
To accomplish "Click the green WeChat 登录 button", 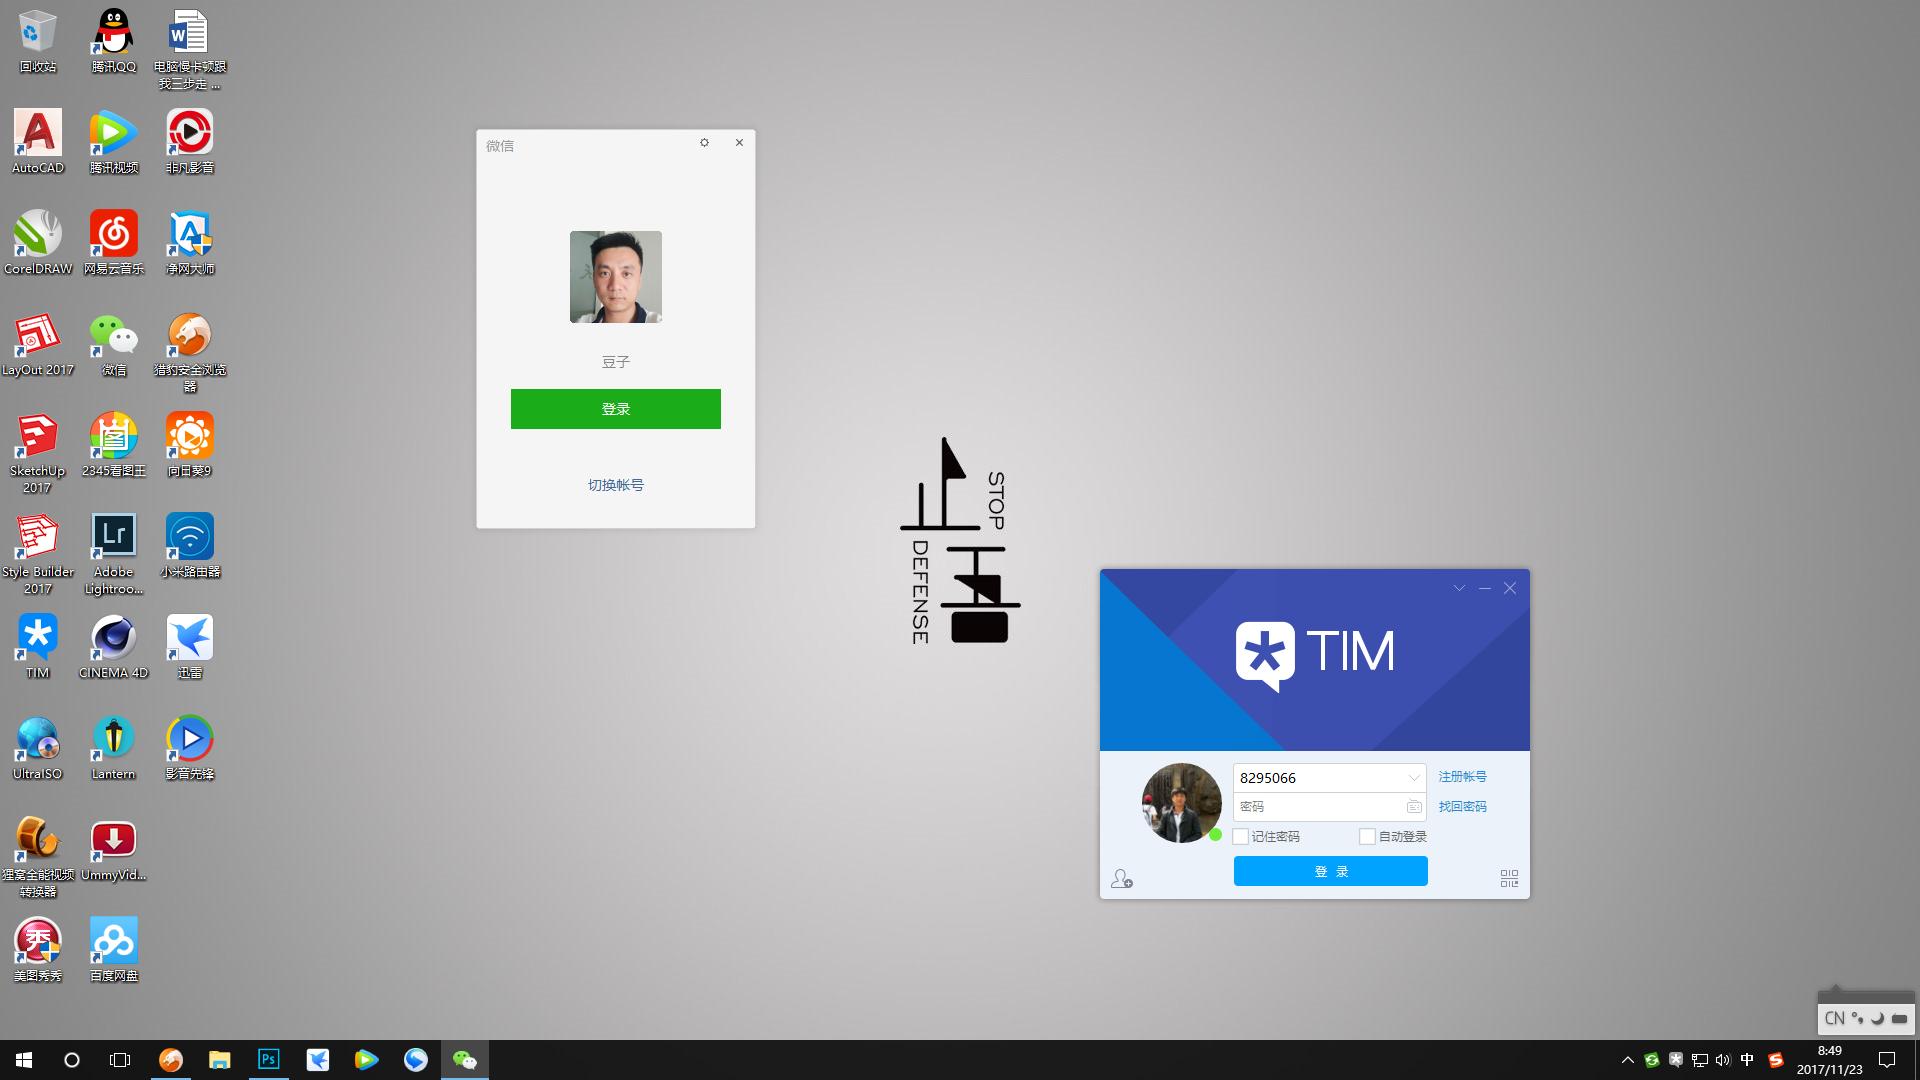I will point(615,409).
